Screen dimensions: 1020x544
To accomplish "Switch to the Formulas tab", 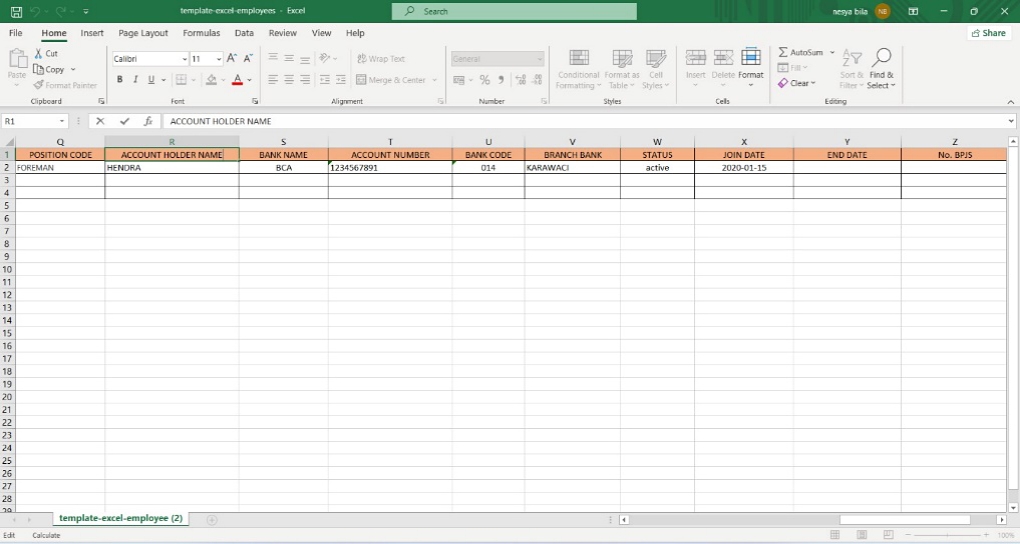I will (x=201, y=33).
